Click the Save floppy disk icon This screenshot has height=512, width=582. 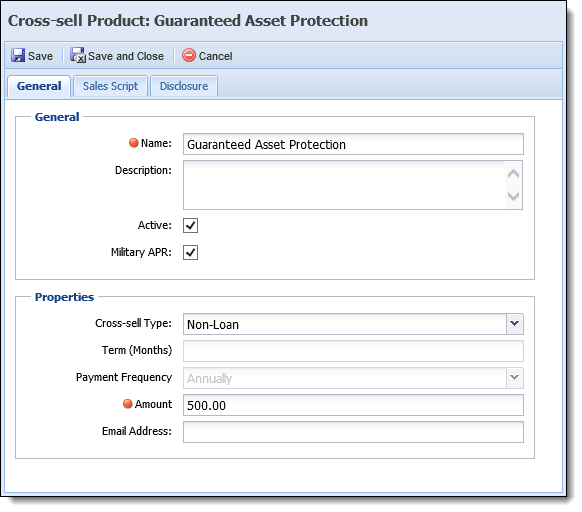click(x=18, y=55)
